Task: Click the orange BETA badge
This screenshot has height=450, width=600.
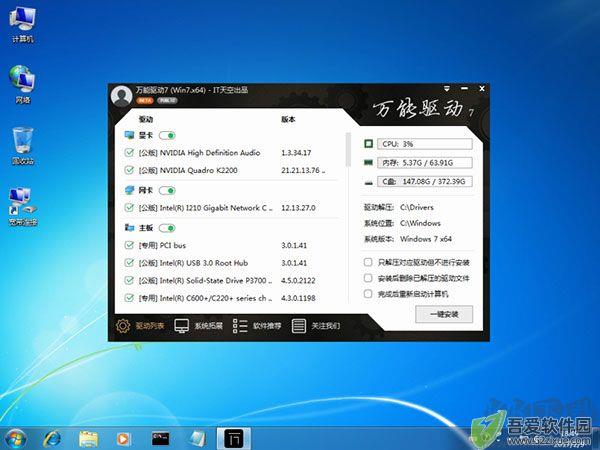Action: pos(145,101)
